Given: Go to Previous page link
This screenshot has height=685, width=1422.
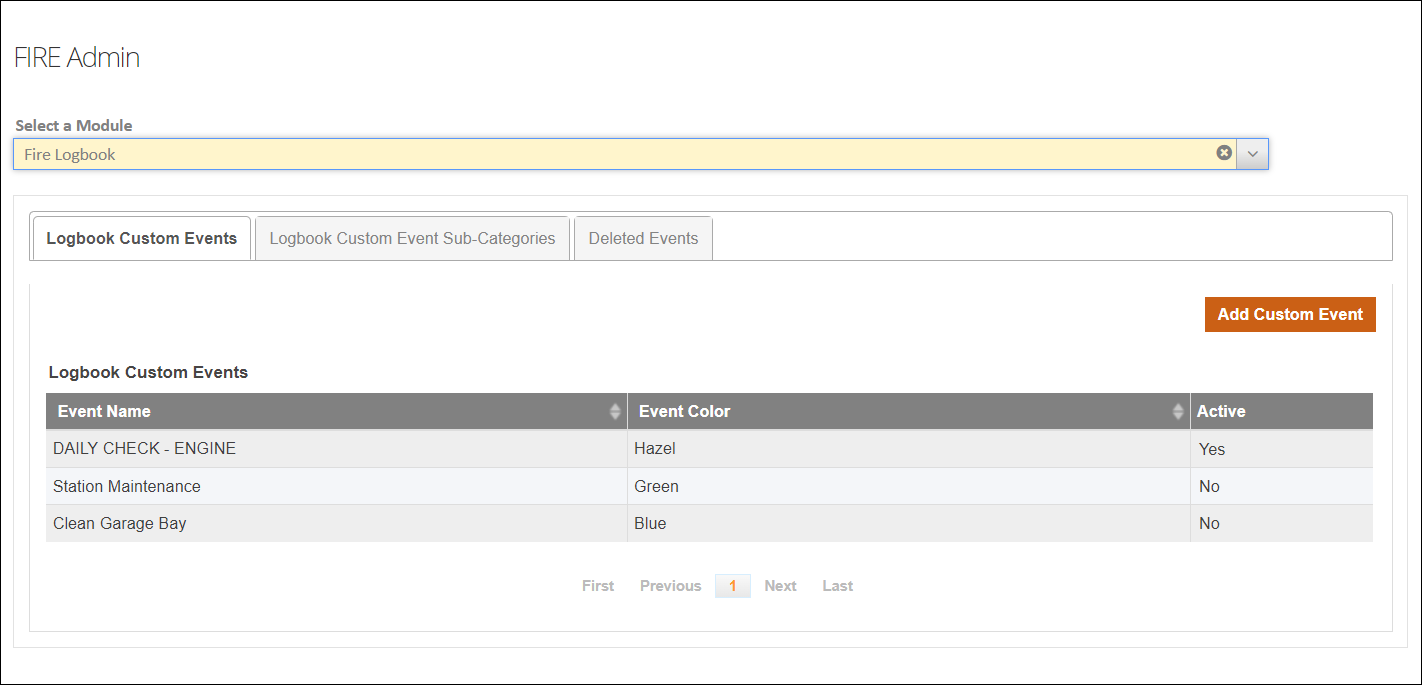Looking at the screenshot, I should [x=670, y=586].
